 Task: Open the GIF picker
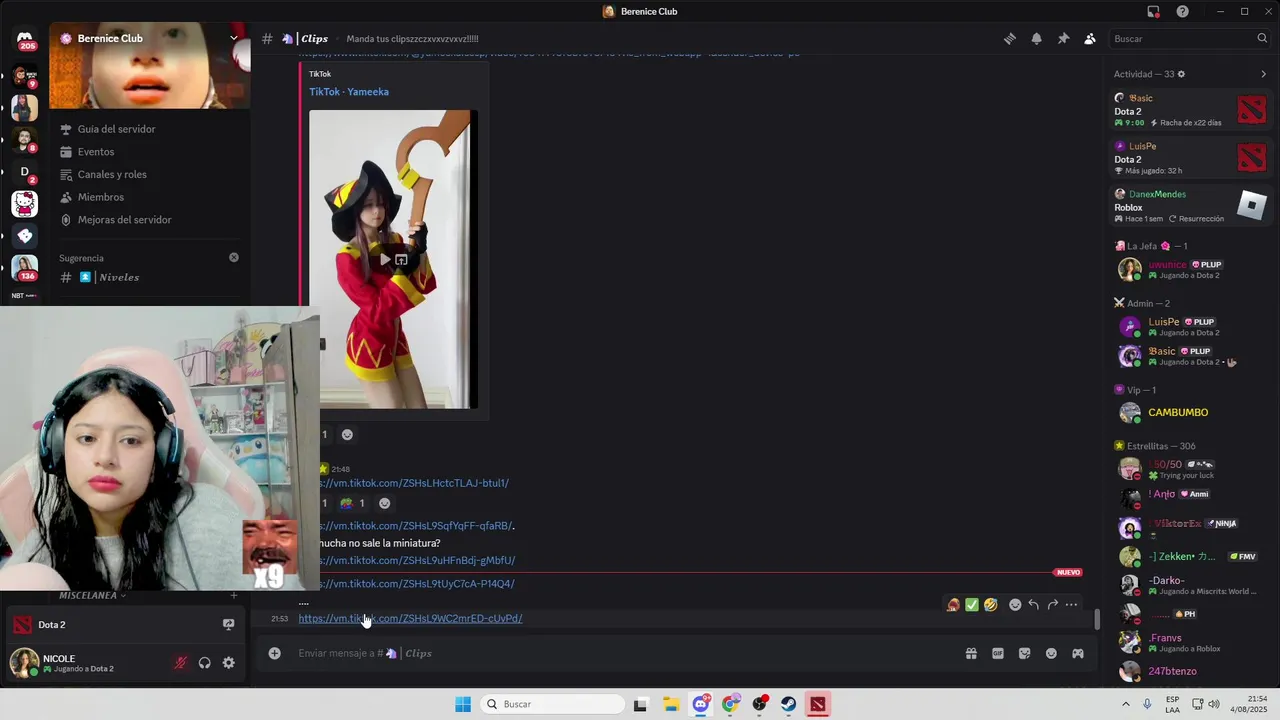[998, 653]
